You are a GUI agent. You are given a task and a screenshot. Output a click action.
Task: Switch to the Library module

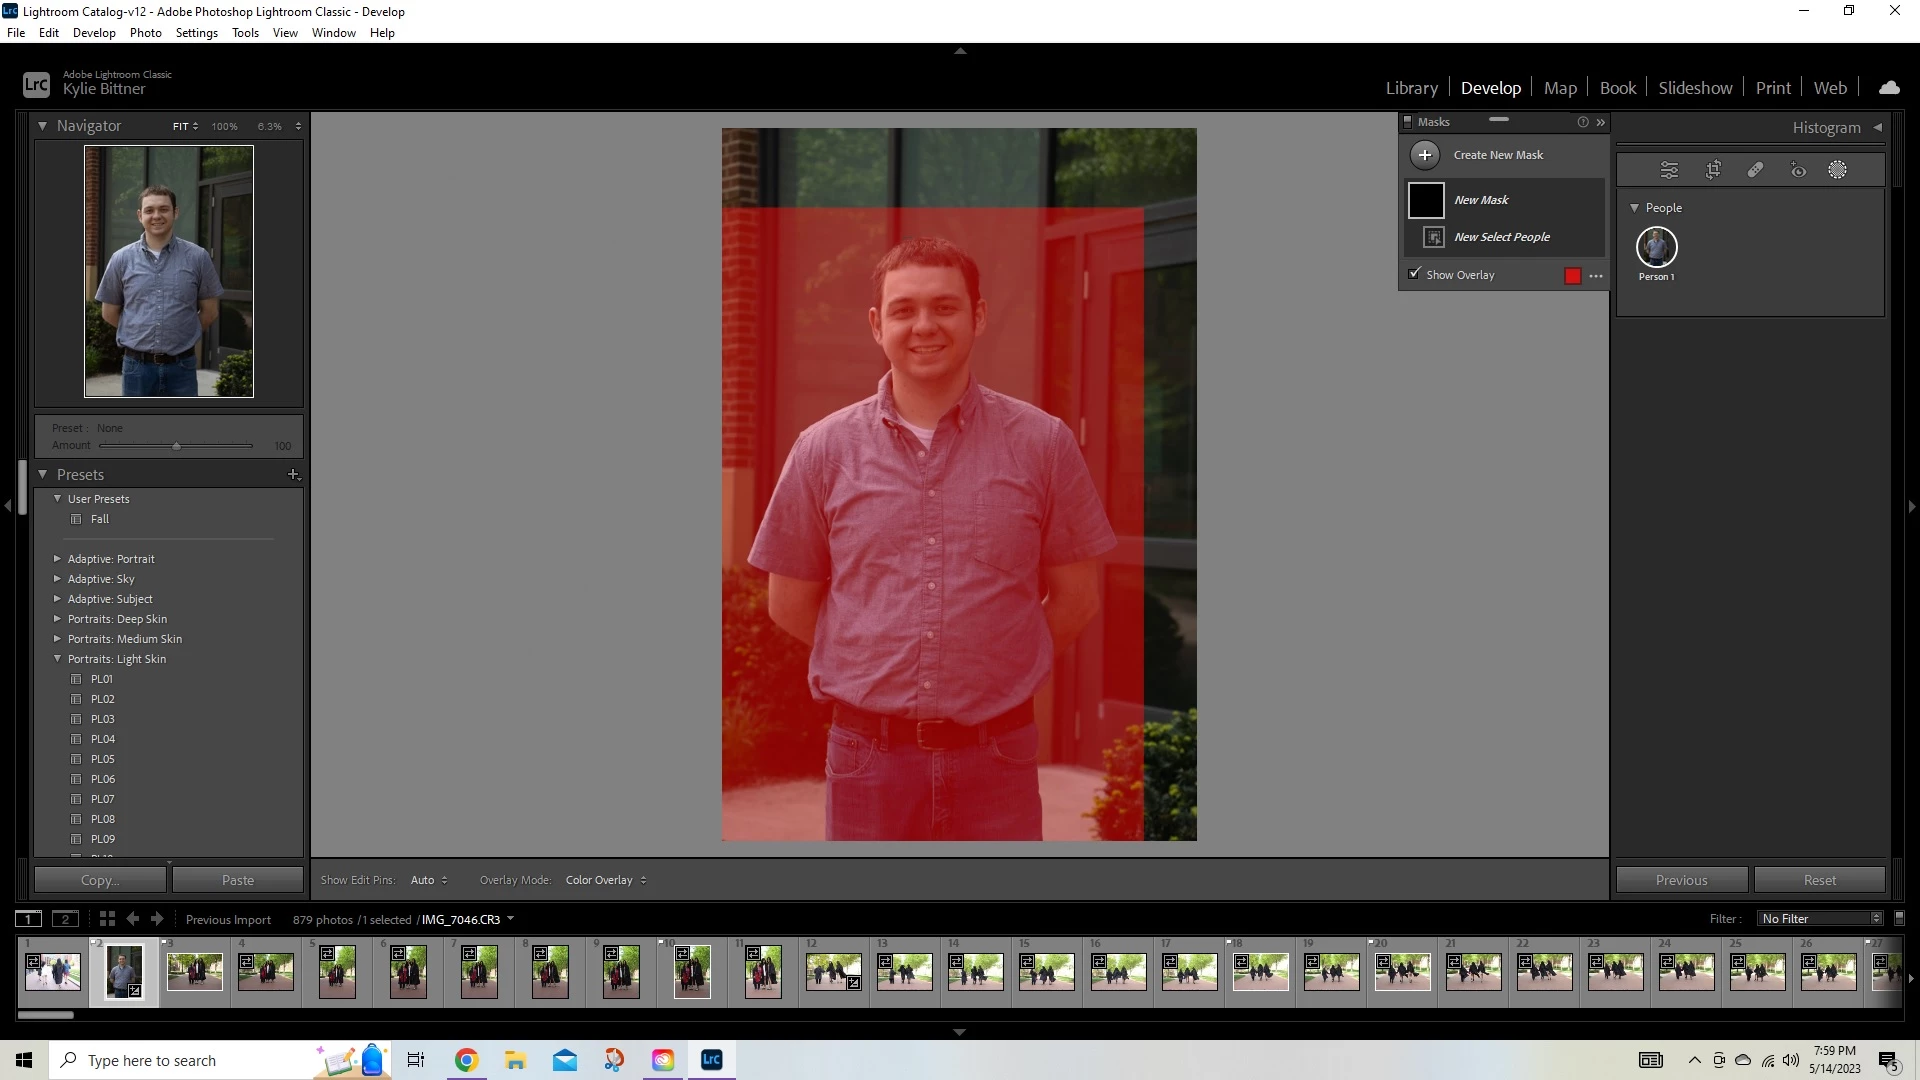1411,88
